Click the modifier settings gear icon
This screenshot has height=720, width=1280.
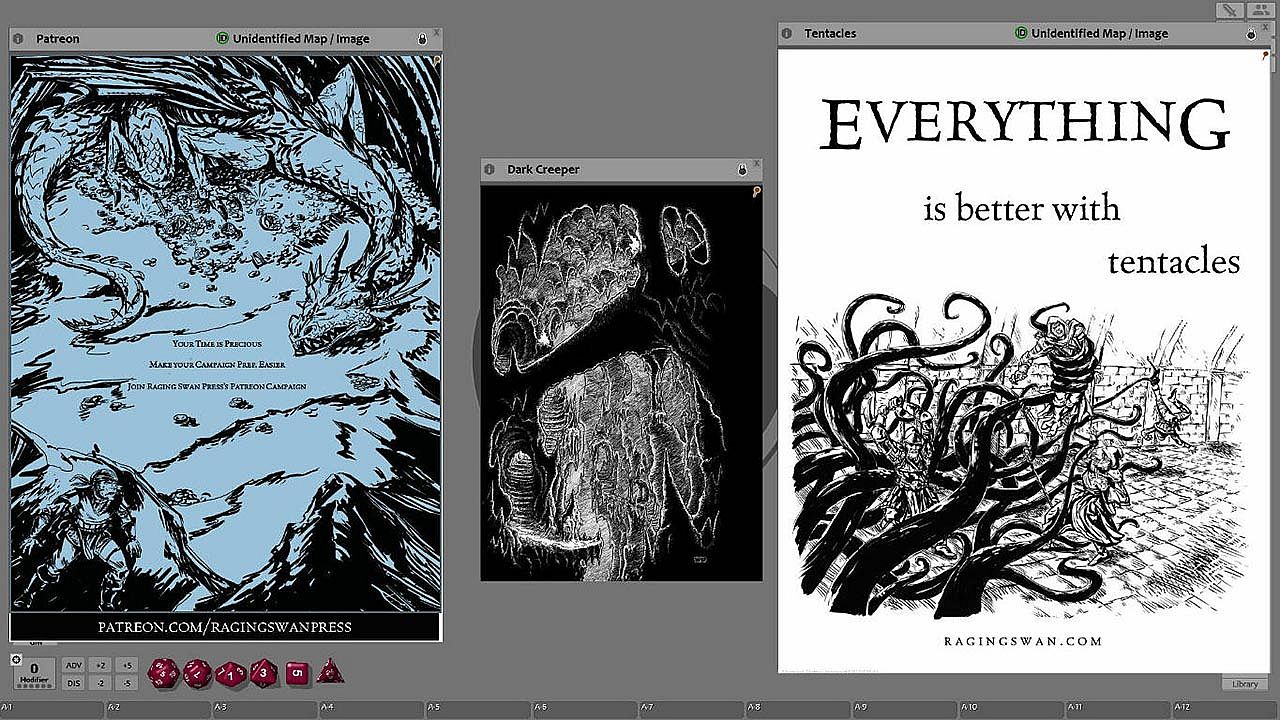17,659
